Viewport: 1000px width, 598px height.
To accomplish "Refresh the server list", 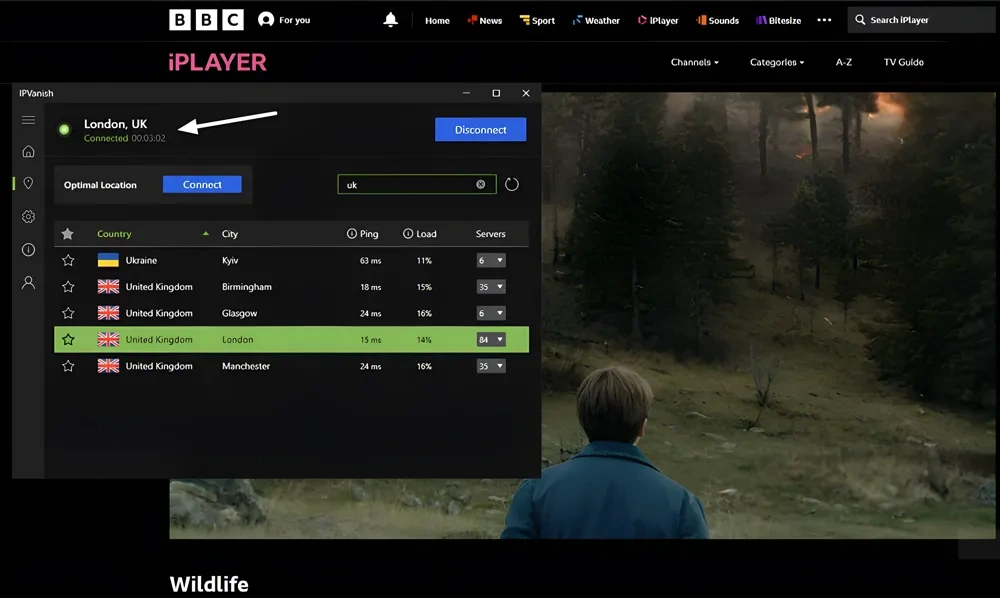I will click(x=511, y=184).
